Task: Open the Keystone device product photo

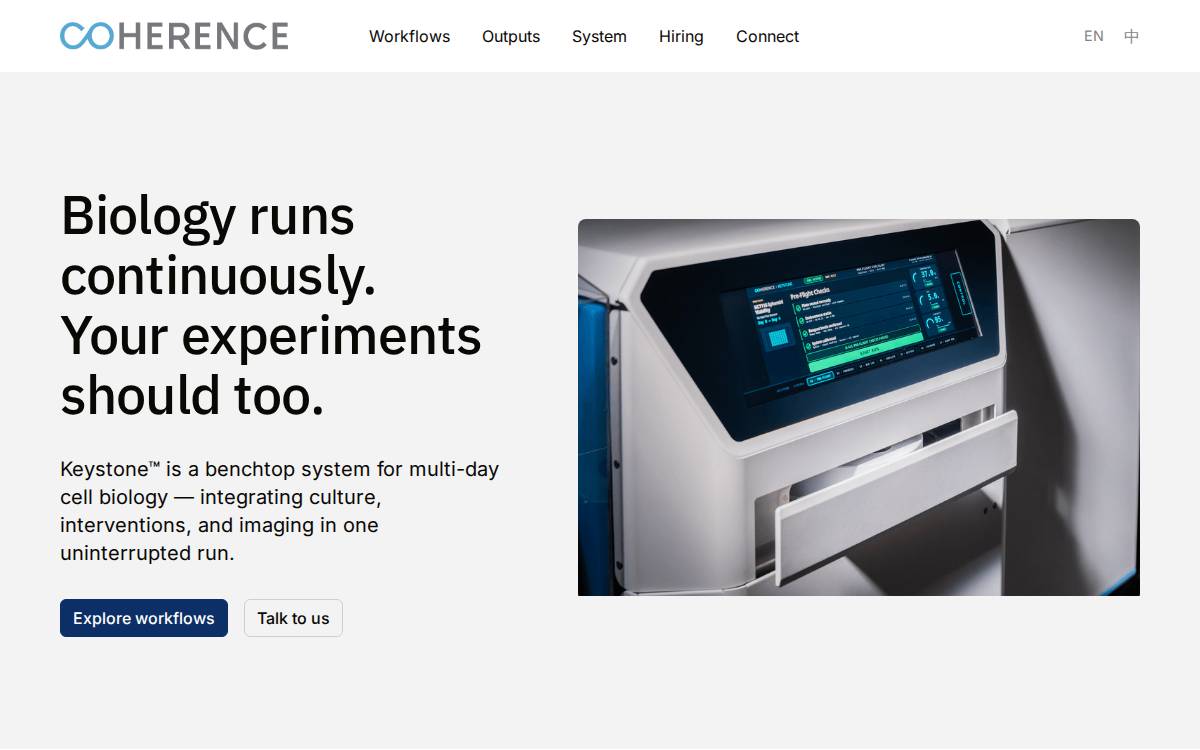Action: [859, 407]
